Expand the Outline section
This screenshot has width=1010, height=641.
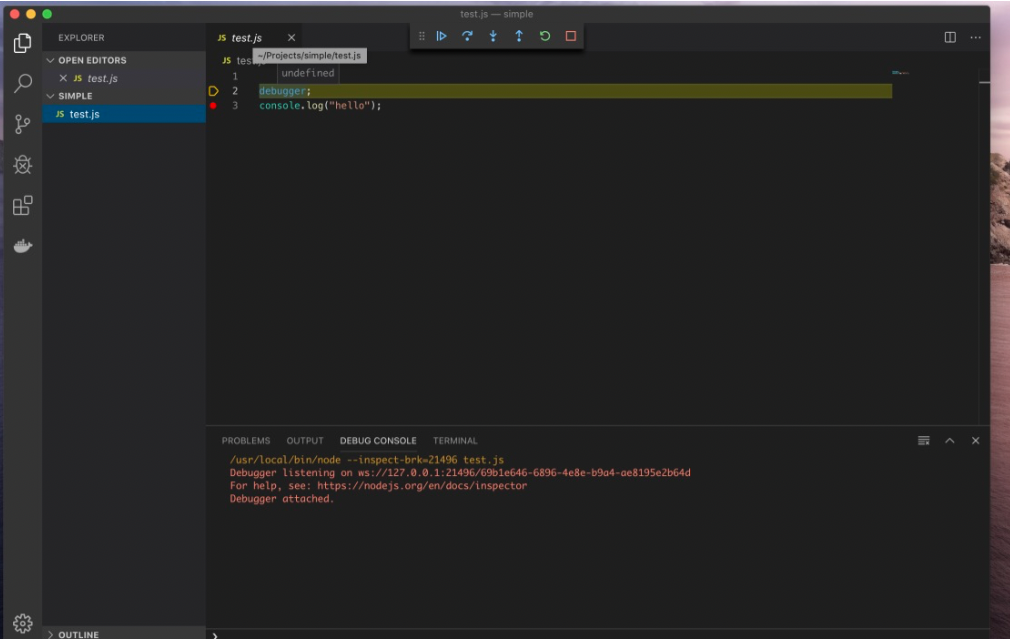tap(78, 633)
